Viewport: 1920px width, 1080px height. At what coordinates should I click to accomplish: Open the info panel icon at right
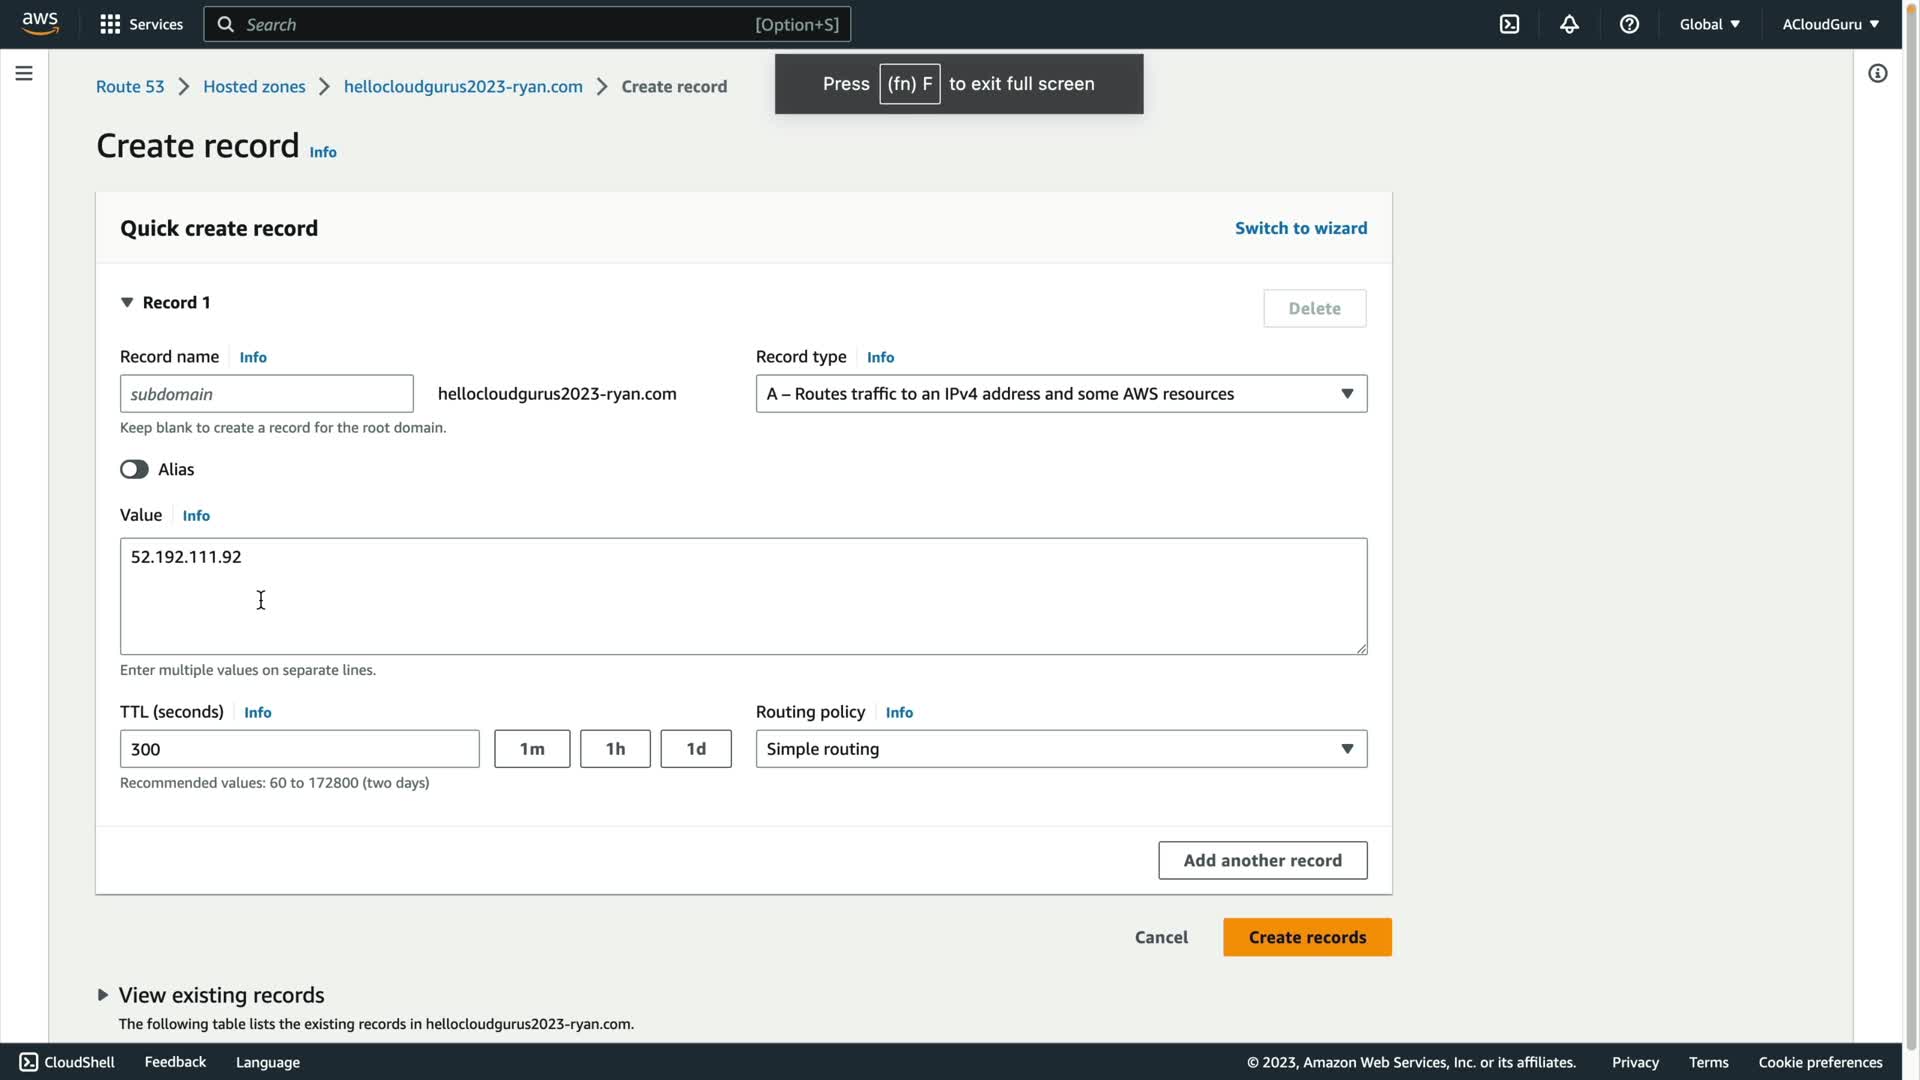[1877, 73]
